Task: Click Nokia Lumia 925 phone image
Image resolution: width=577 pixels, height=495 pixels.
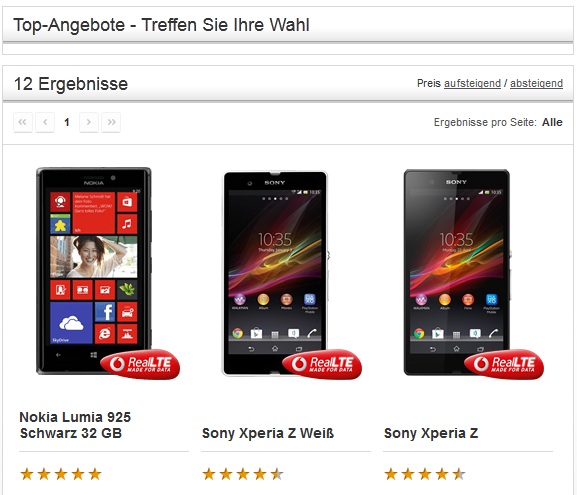Action: coord(93,271)
